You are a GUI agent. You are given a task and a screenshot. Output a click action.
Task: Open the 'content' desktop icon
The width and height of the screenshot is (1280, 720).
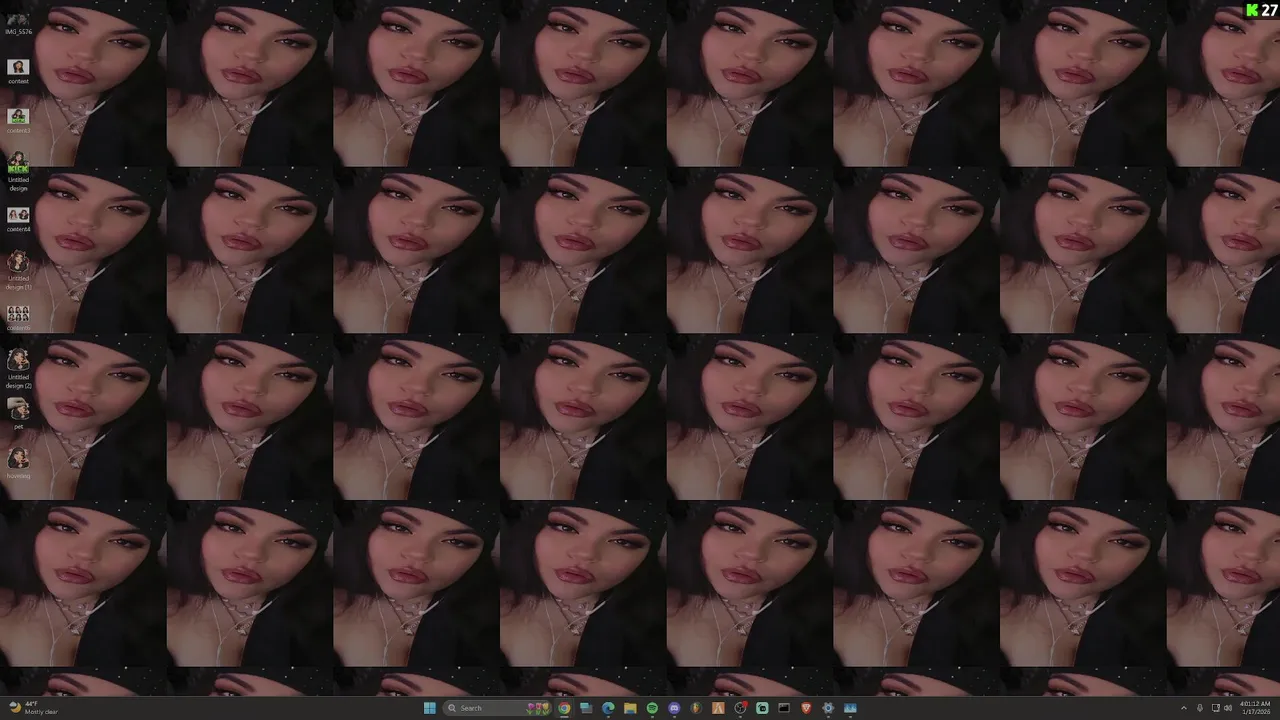[x=18, y=71]
